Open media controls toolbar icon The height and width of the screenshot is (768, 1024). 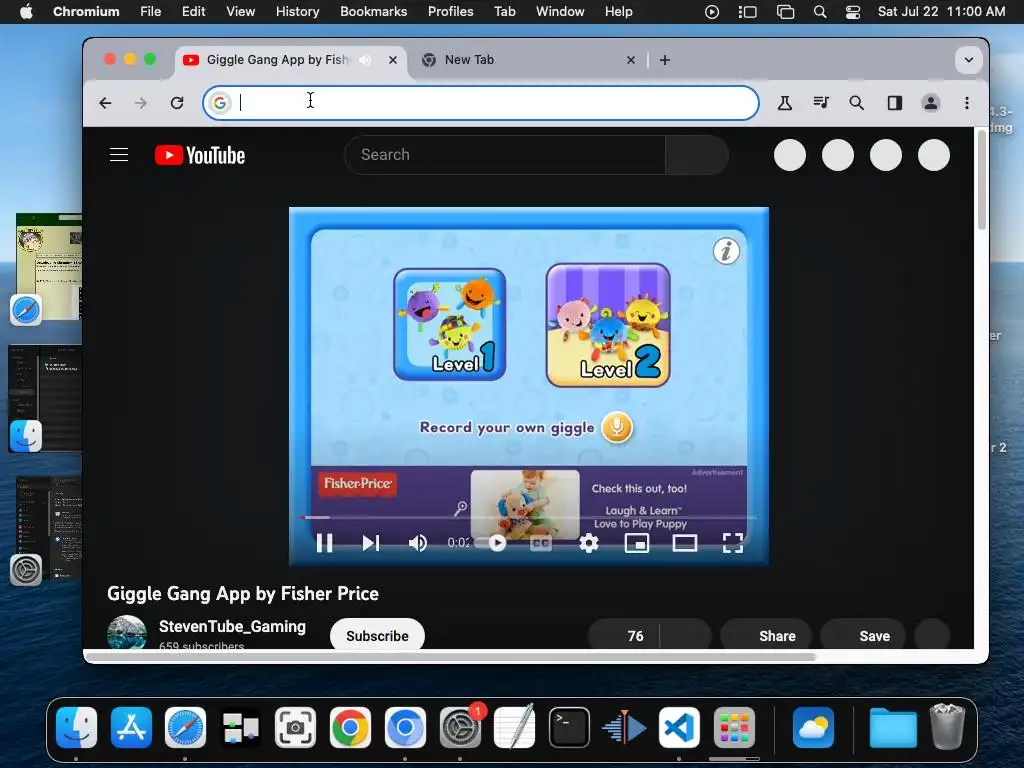[x=821, y=103]
